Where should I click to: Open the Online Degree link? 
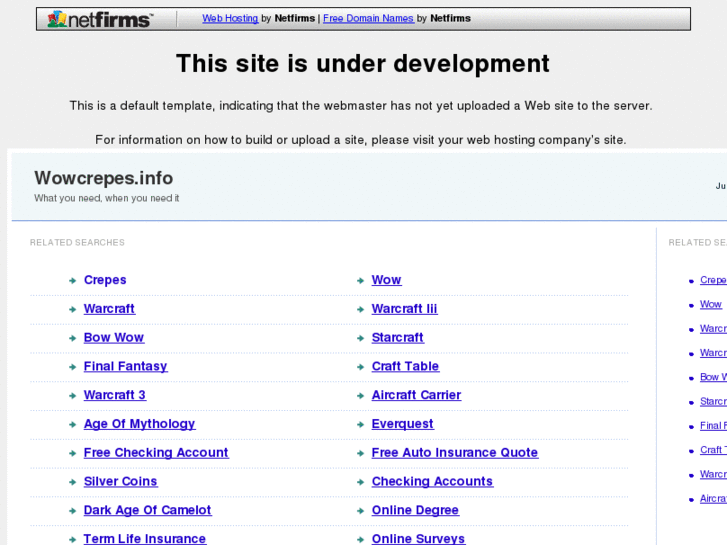415,510
